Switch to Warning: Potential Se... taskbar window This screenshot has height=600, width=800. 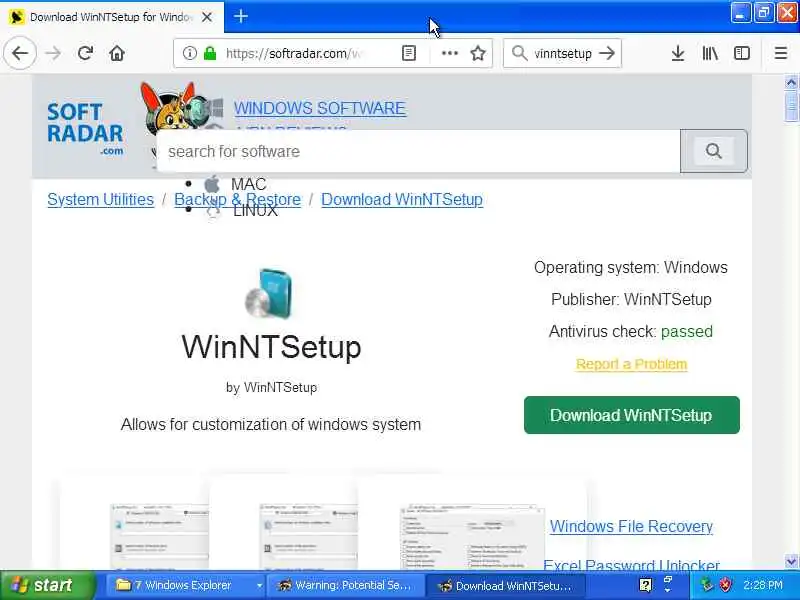click(345, 585)
